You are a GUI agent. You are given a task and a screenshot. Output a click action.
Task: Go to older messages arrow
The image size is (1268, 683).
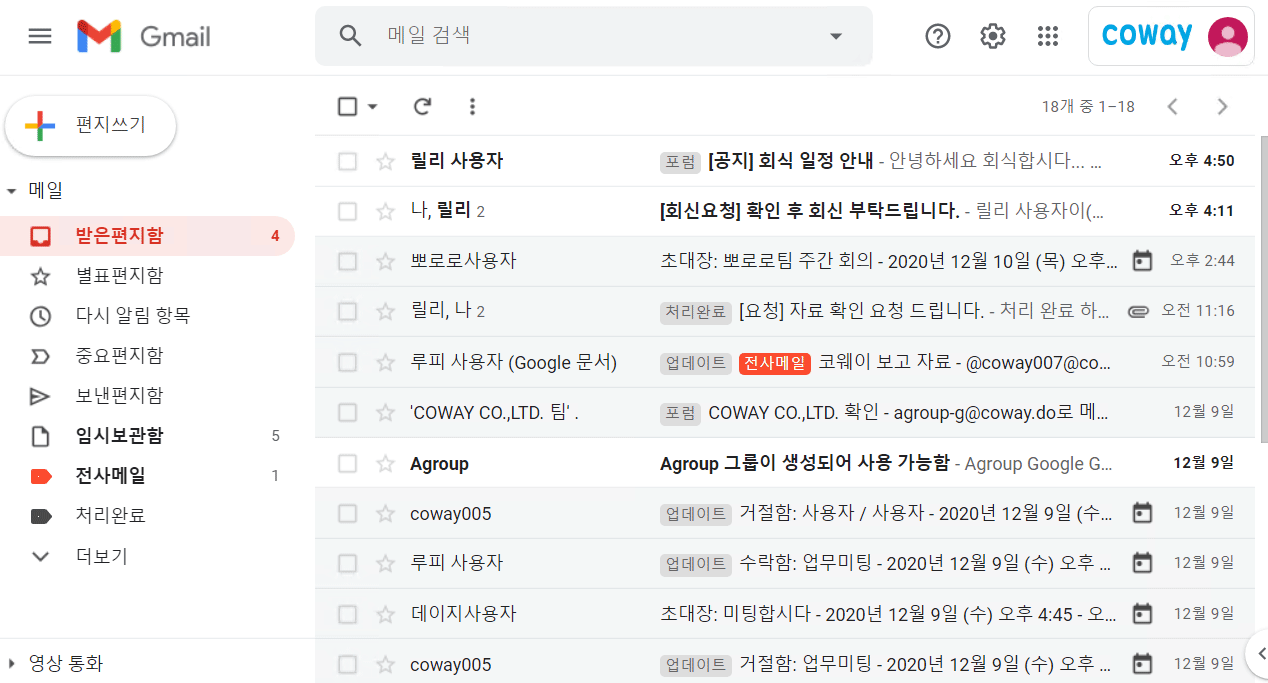[1221, 106]
